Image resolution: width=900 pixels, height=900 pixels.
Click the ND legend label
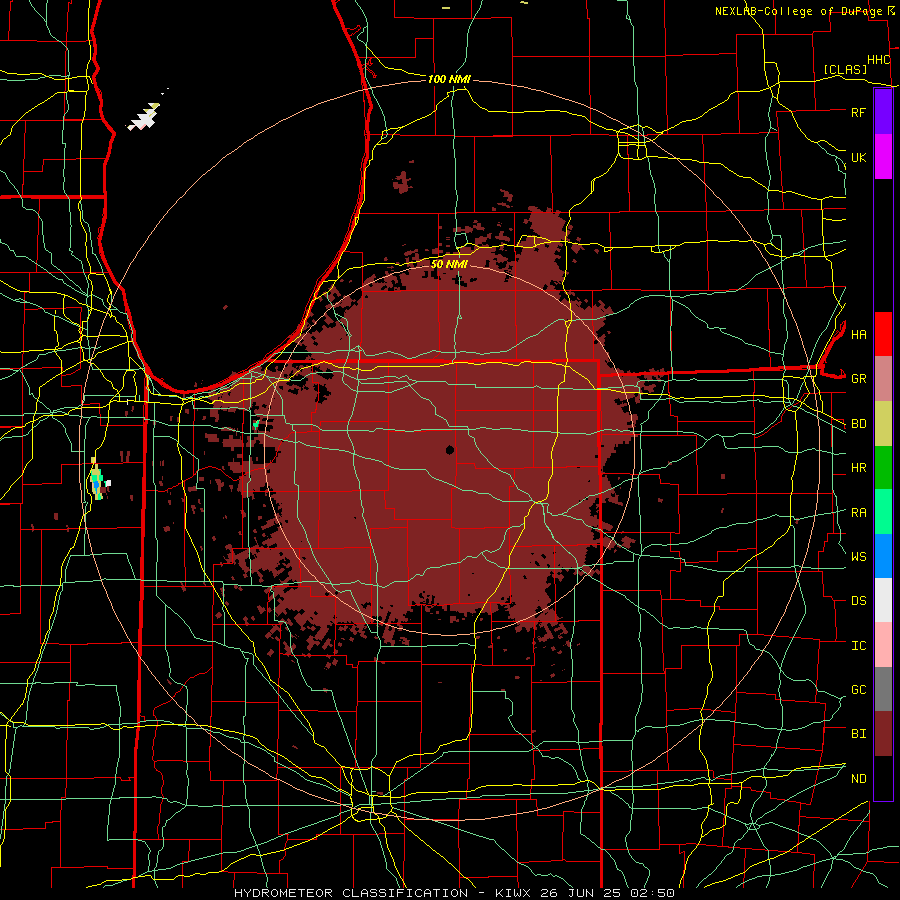click(x=858, y=779)
